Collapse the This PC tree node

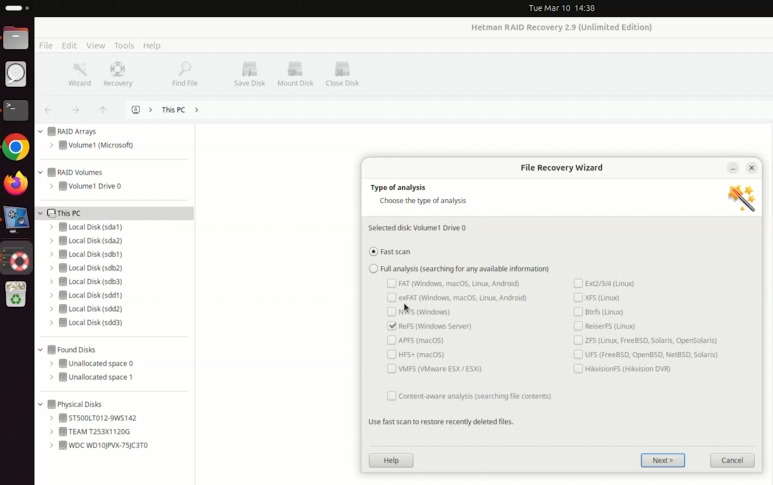pyautogui.click(x=40, y=213)
